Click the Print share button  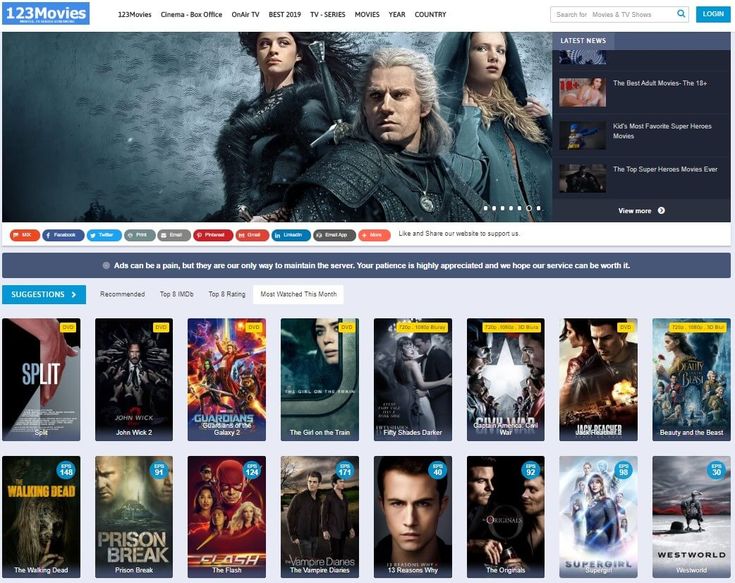coord(140,235)
